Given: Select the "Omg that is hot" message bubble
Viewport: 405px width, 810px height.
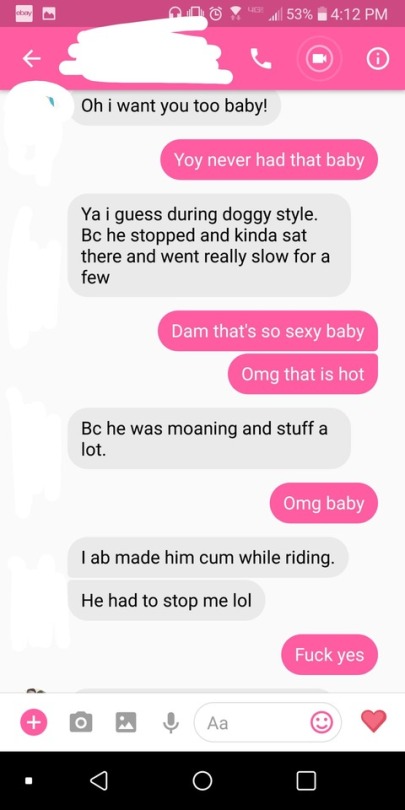Looking at the screenshot, I should (x=303, y=374).
